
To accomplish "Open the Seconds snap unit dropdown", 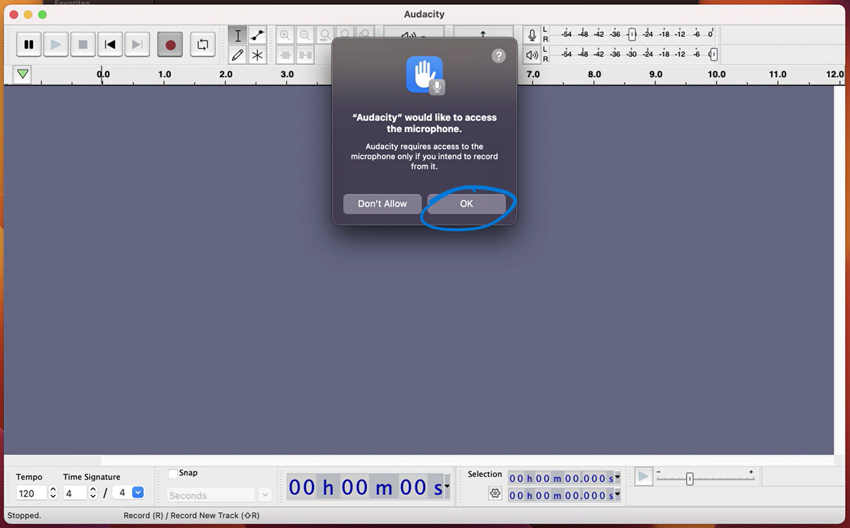I will [265, 495].
